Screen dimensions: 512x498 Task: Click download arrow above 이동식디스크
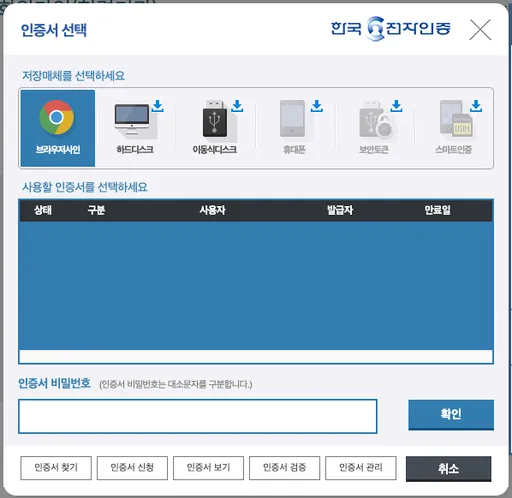pyautogui.click(x=237, y=106)
